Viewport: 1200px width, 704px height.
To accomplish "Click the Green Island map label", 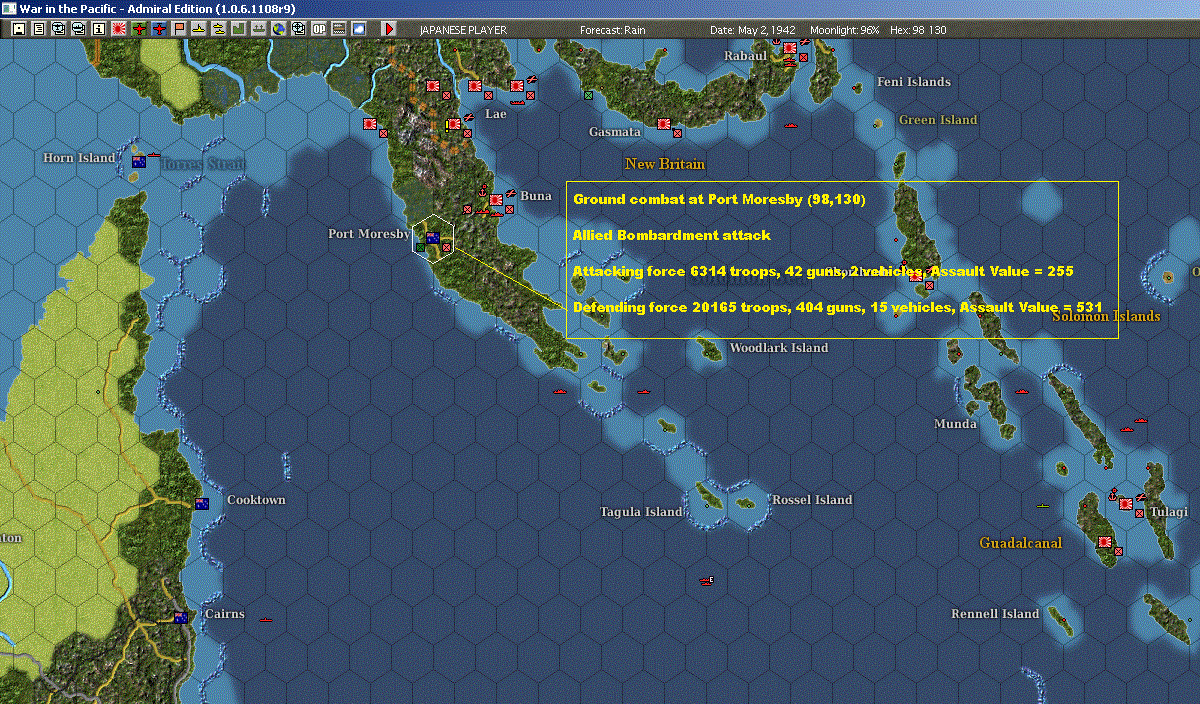I will point(938,120).
